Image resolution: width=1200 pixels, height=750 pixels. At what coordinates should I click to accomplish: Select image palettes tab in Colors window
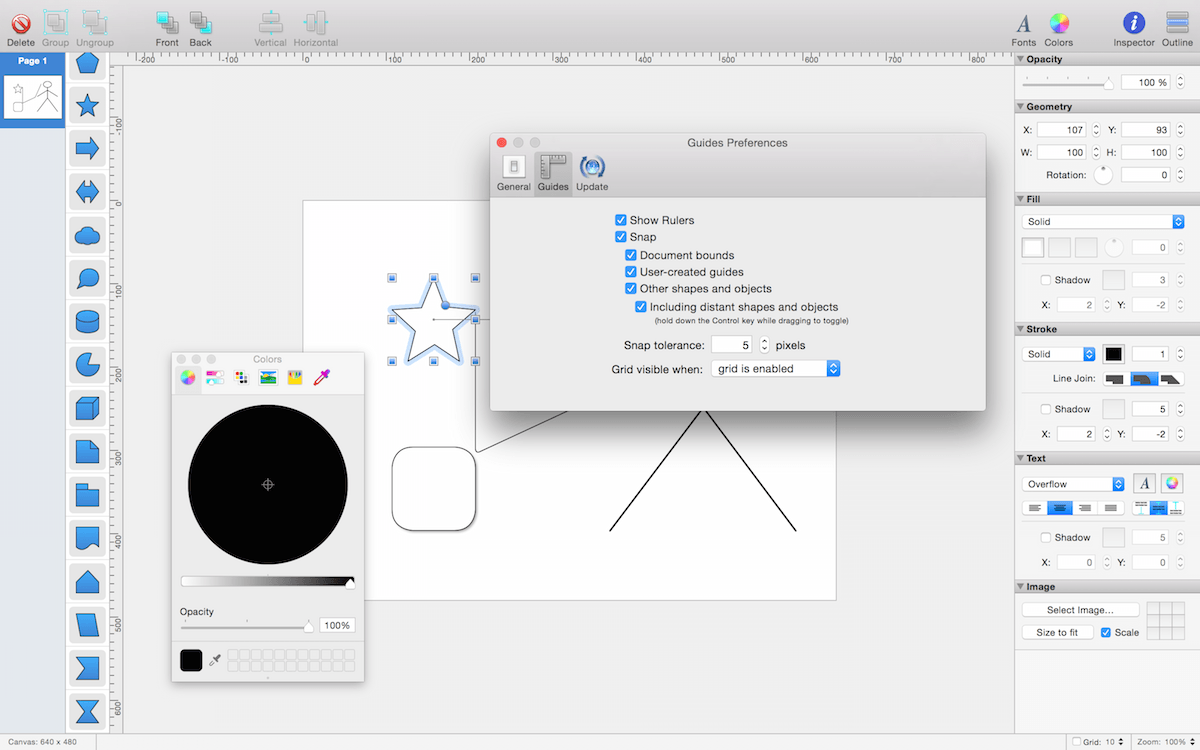point(268,377)
